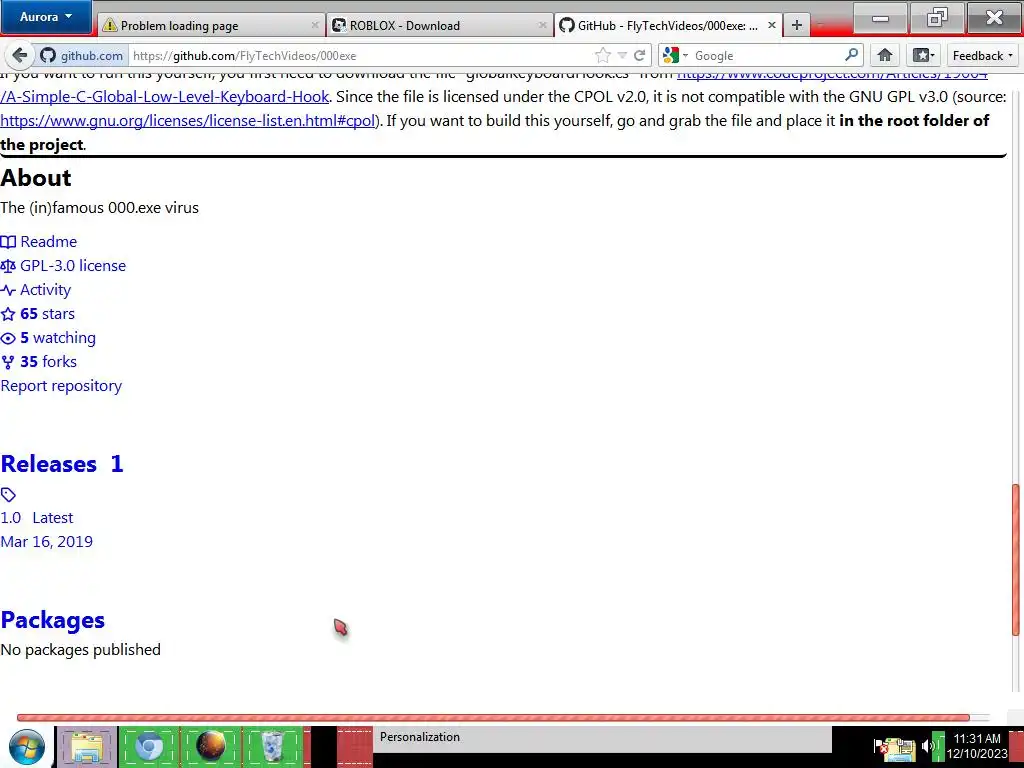Close the Problem loading page tab
The image size is (1024, 768).
pos(315,25)
